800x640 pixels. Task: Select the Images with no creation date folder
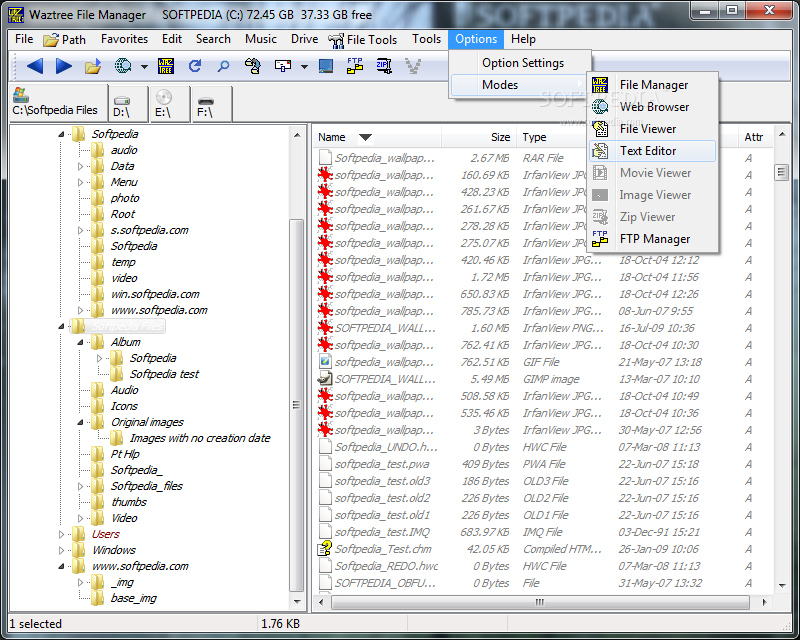point(200,438)
